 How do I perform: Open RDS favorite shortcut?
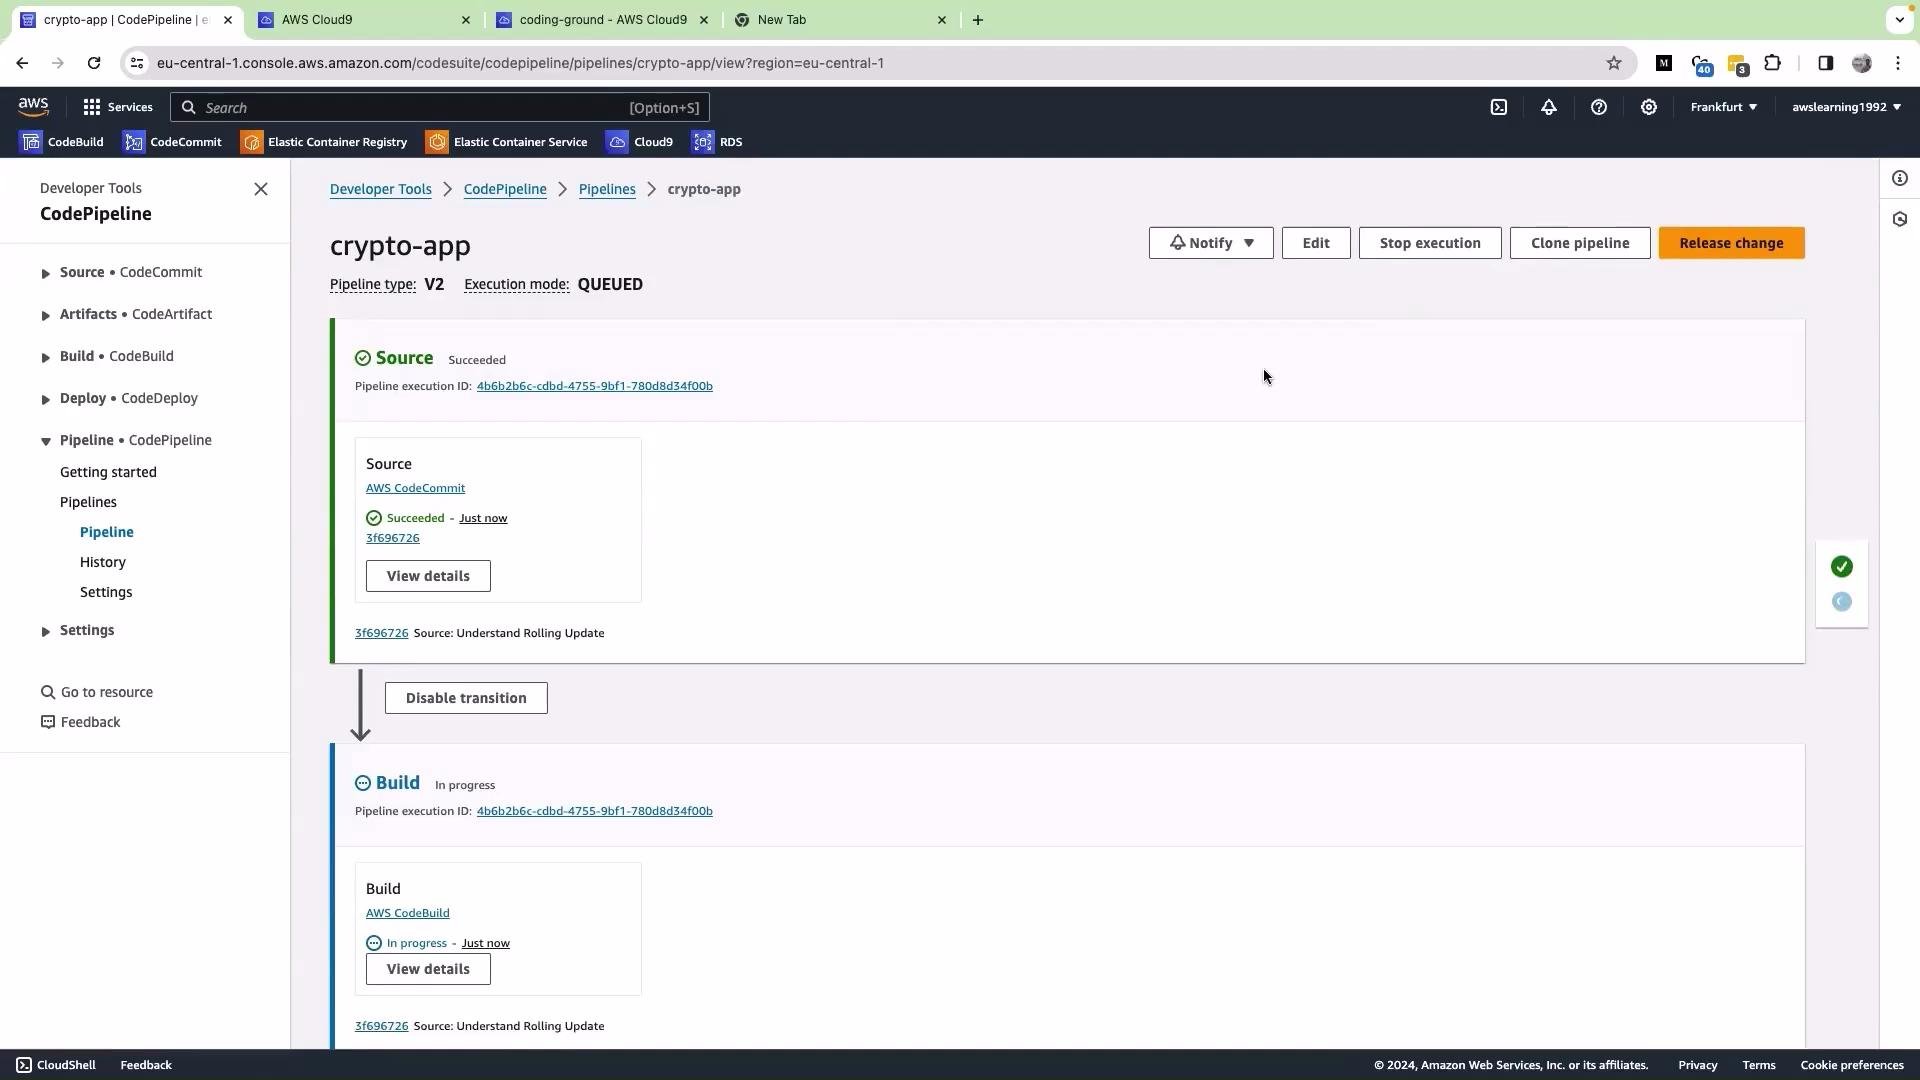[x=718, y=142]
